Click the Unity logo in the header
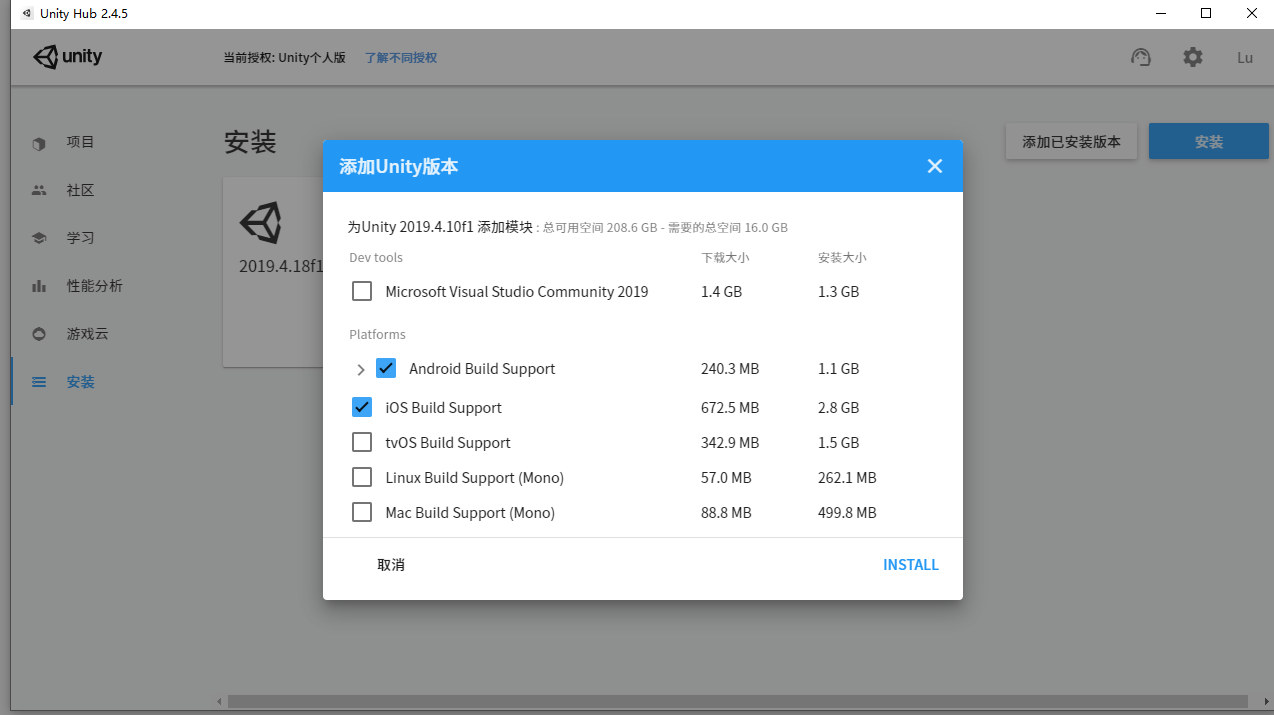This screenshot has height=715, width=1274. coord(68,57)
